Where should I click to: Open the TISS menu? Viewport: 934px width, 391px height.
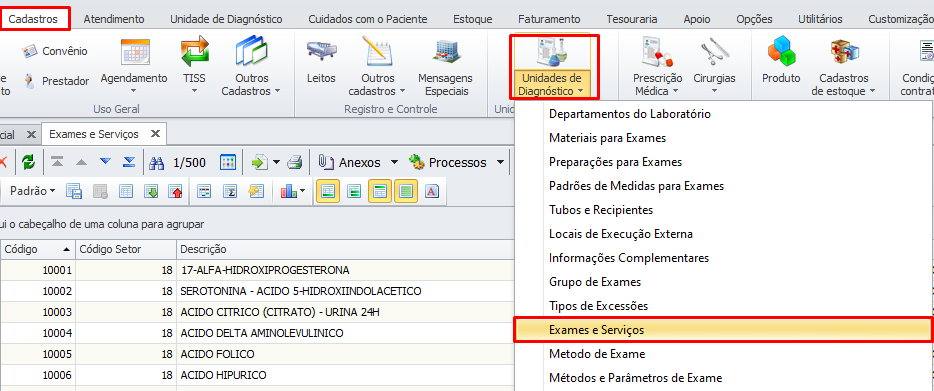(194, 66)
